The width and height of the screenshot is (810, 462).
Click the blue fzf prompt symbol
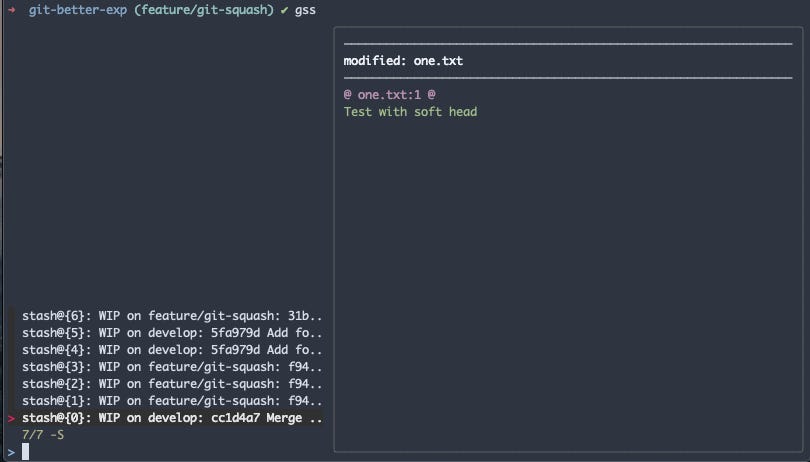[11, 452]
